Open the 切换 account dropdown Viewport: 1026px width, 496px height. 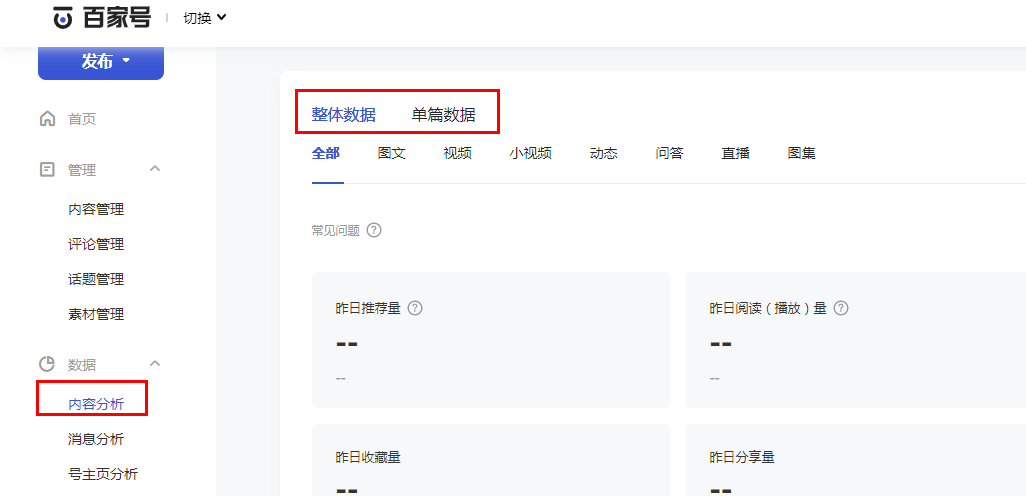tap(204, 18)
